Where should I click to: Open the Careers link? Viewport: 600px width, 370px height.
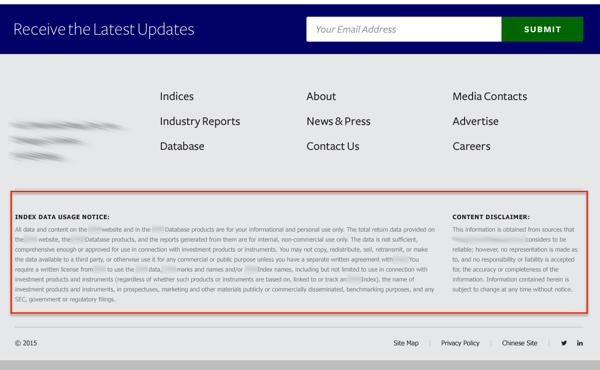tap(471, 146)
